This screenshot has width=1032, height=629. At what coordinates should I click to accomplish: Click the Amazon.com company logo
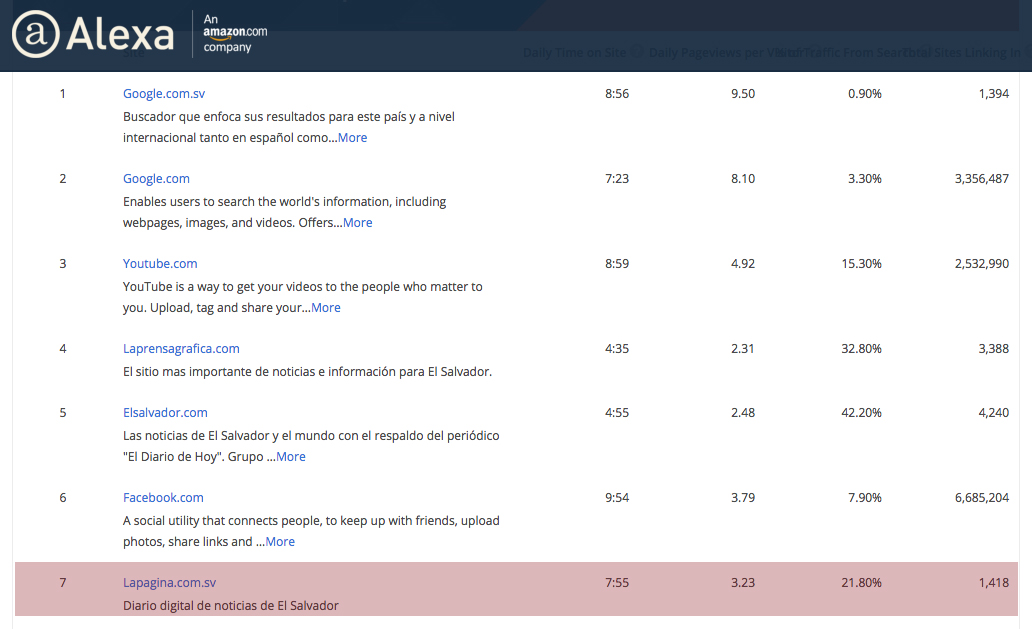235,33
